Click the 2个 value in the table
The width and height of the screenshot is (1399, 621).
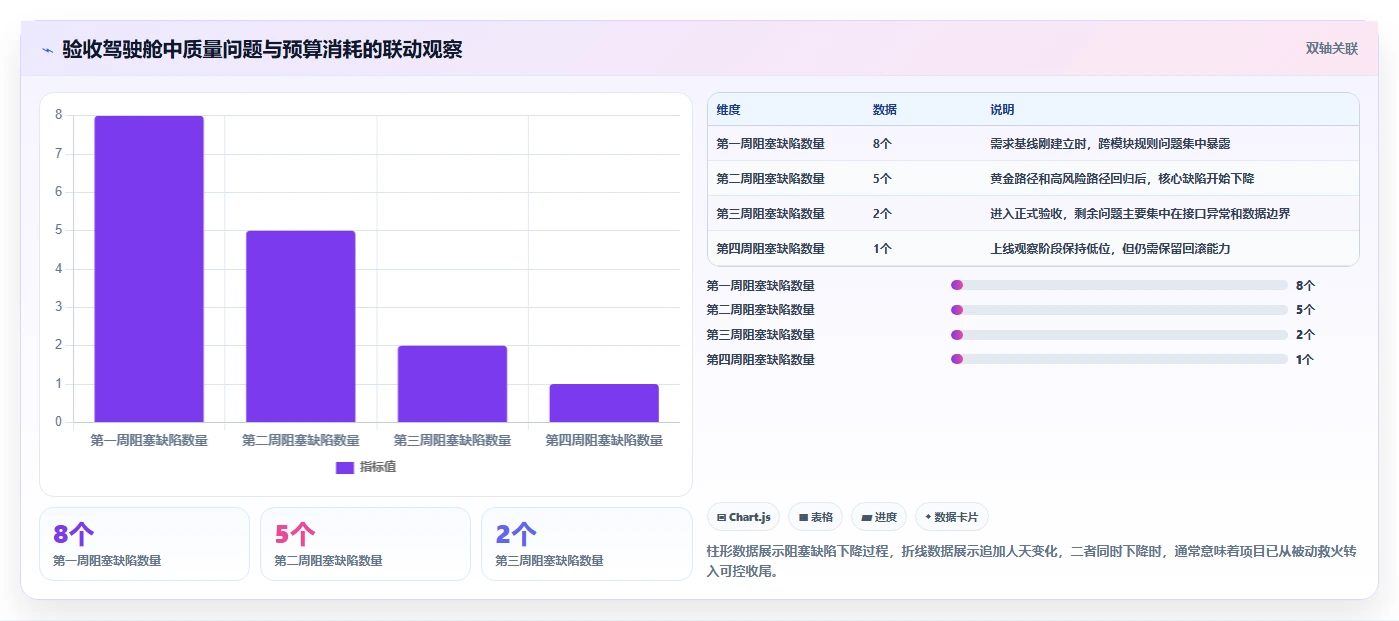(882, 214)
